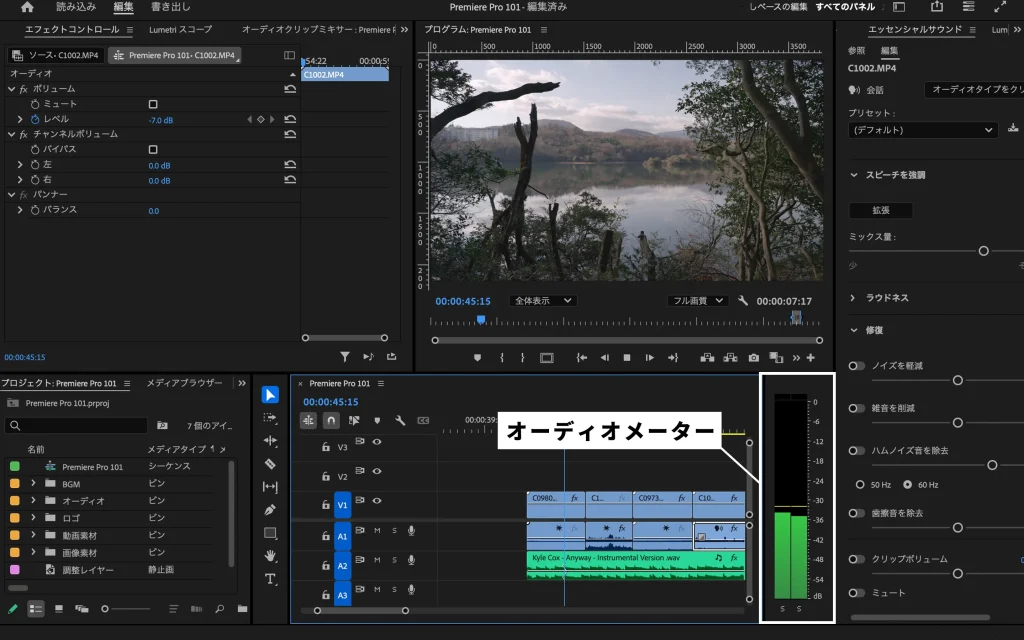Open the 全体表示 zoom level dropdown
This screenshot has height=640, width=1024.
[542, 300]
